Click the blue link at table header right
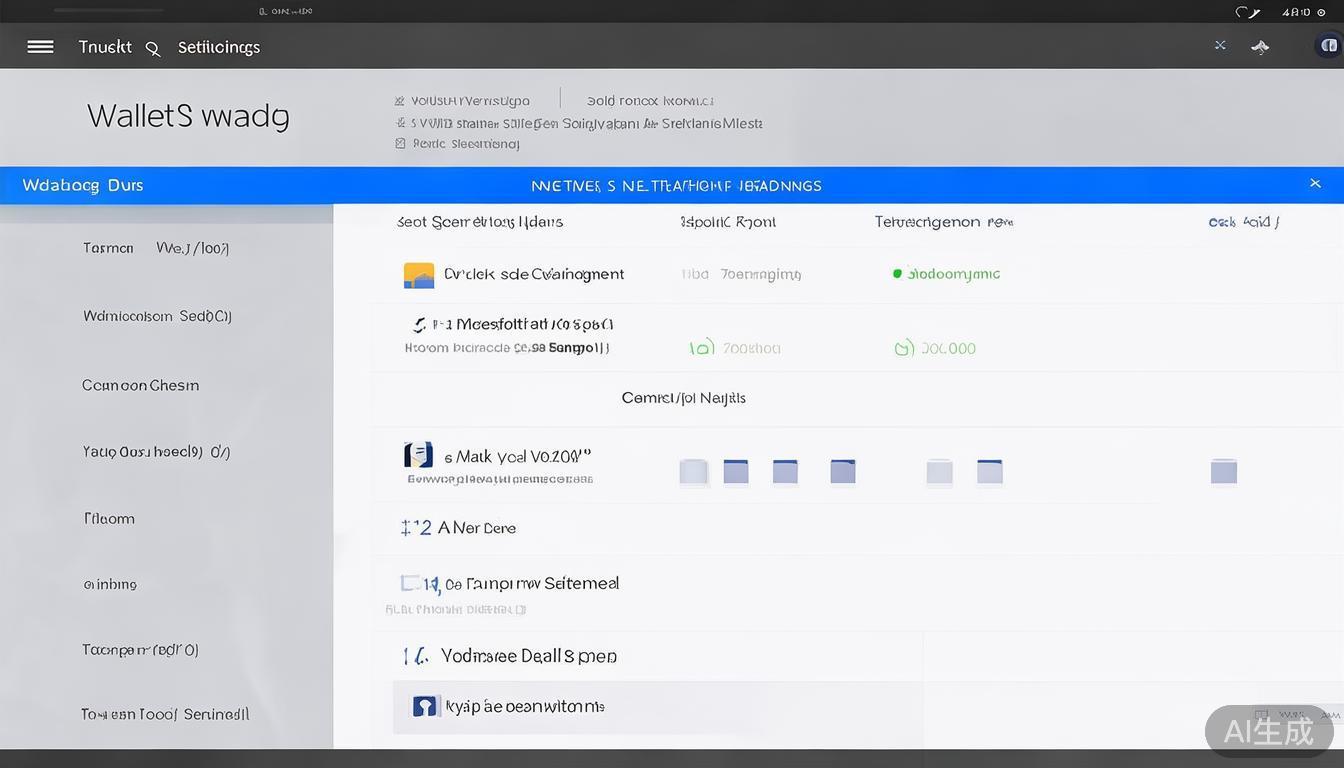The image size is (1344, 768). tap(1243, 222)
